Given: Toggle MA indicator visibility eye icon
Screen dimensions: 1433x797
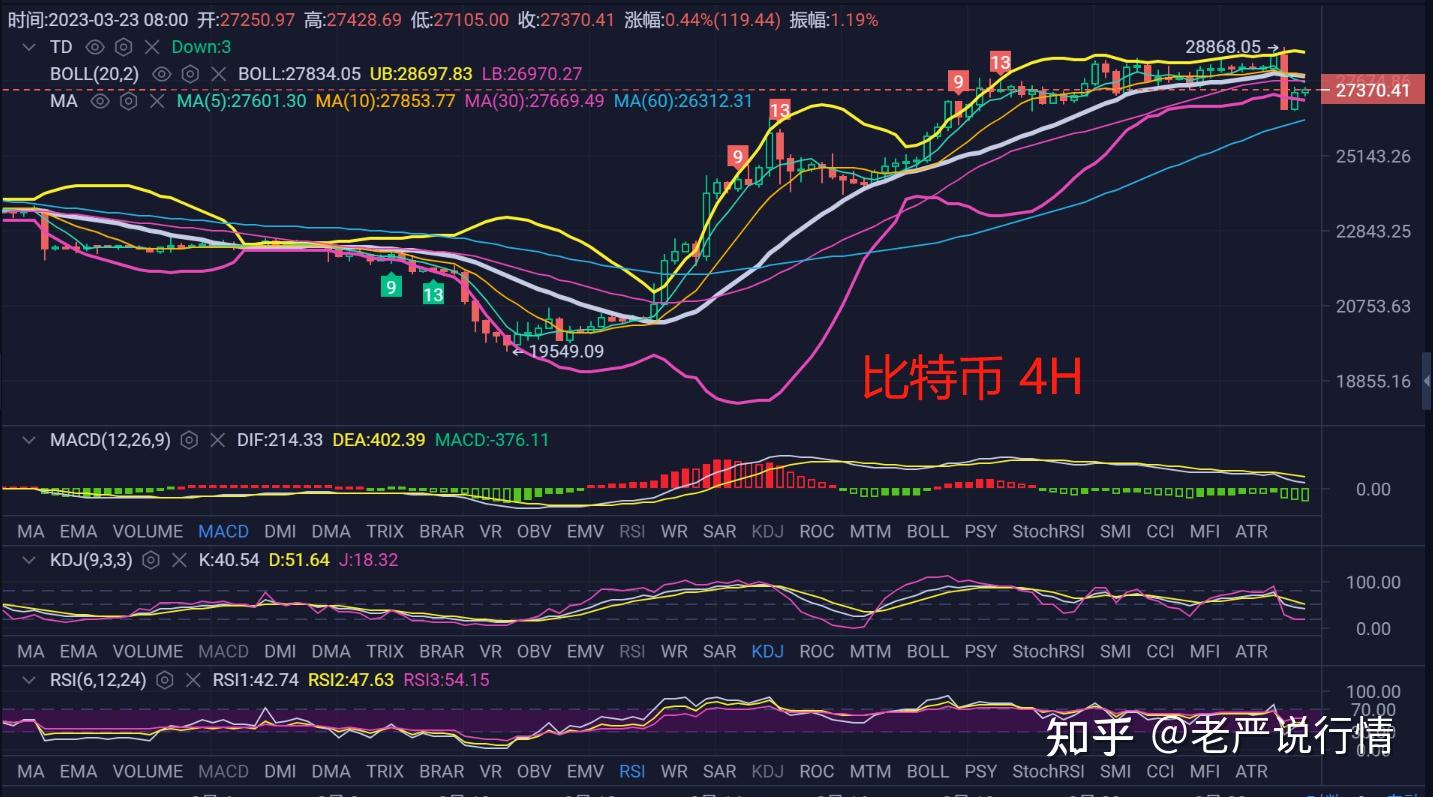Looking at the screenshot, I should click(x=99, y=101).
